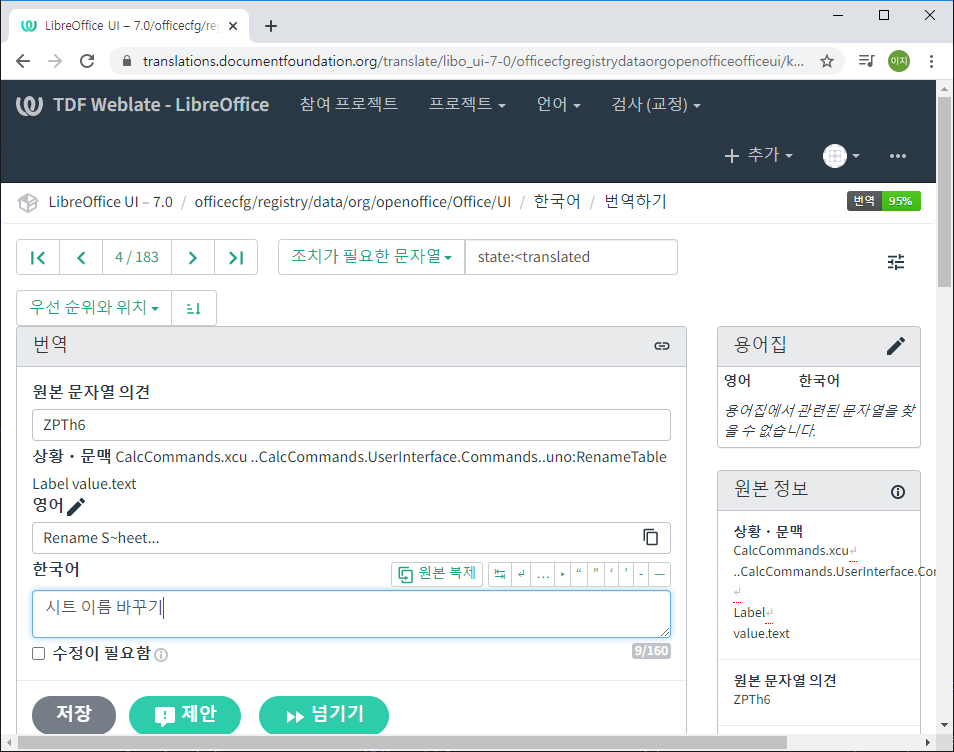
Task: Reload the page
Action: click(x=87, y=61)
